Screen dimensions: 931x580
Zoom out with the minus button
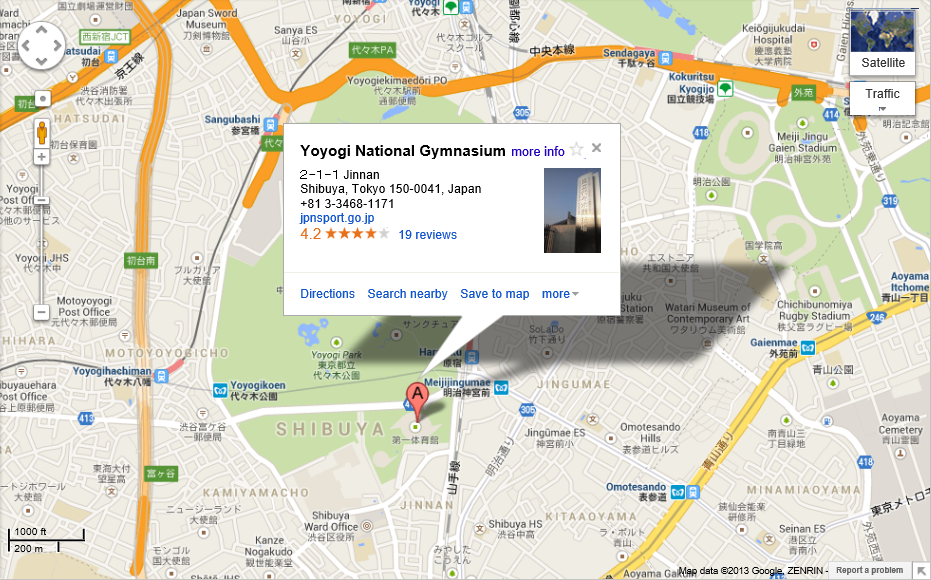(x=42, y=312)
